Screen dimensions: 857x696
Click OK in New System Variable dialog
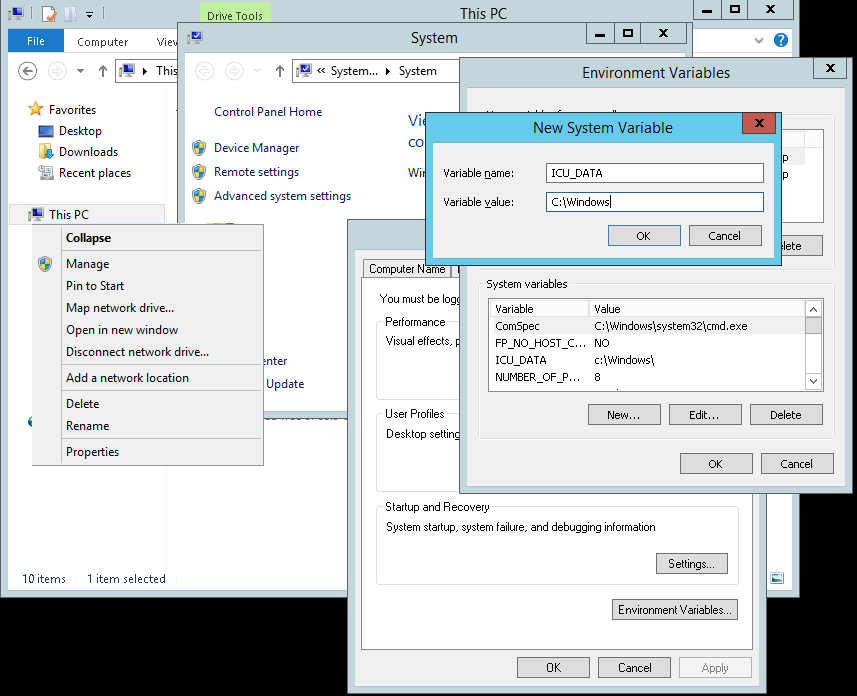[x=643, y=236]
